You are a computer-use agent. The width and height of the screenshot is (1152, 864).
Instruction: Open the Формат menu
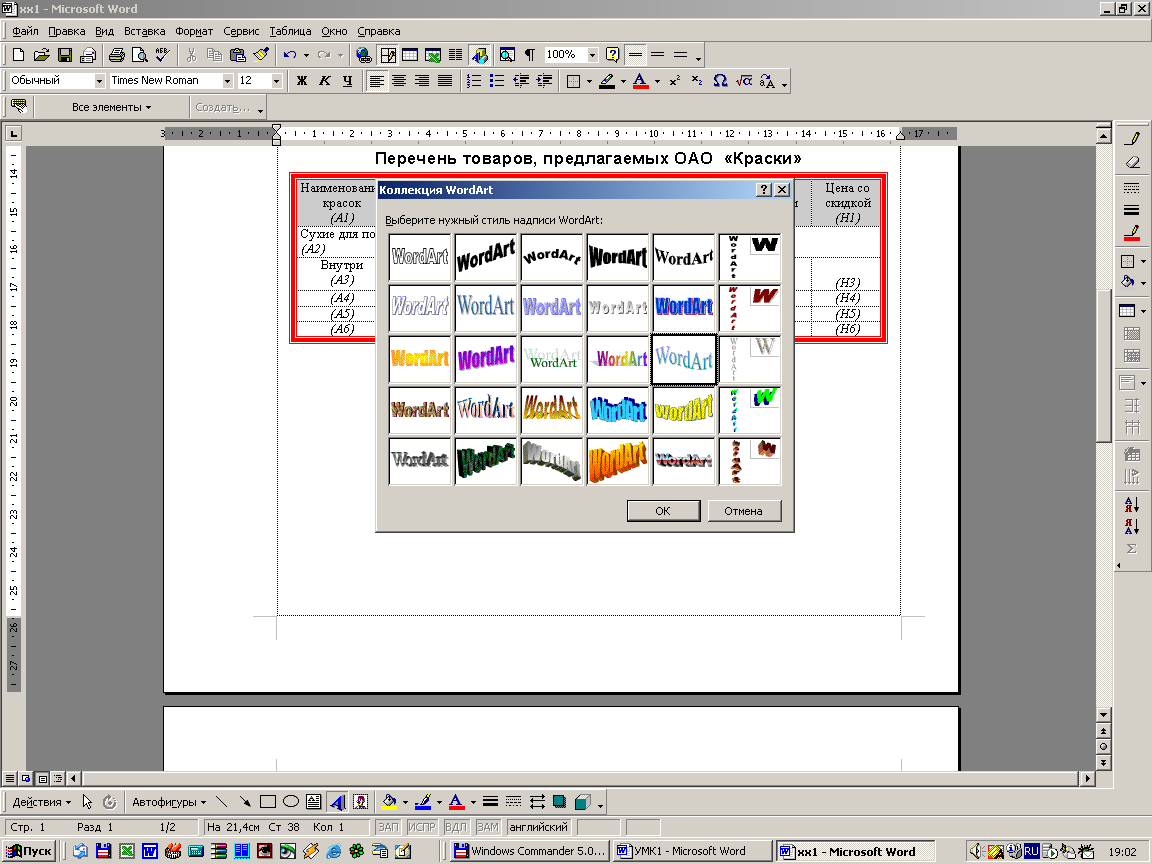click(x=194, y=31)
